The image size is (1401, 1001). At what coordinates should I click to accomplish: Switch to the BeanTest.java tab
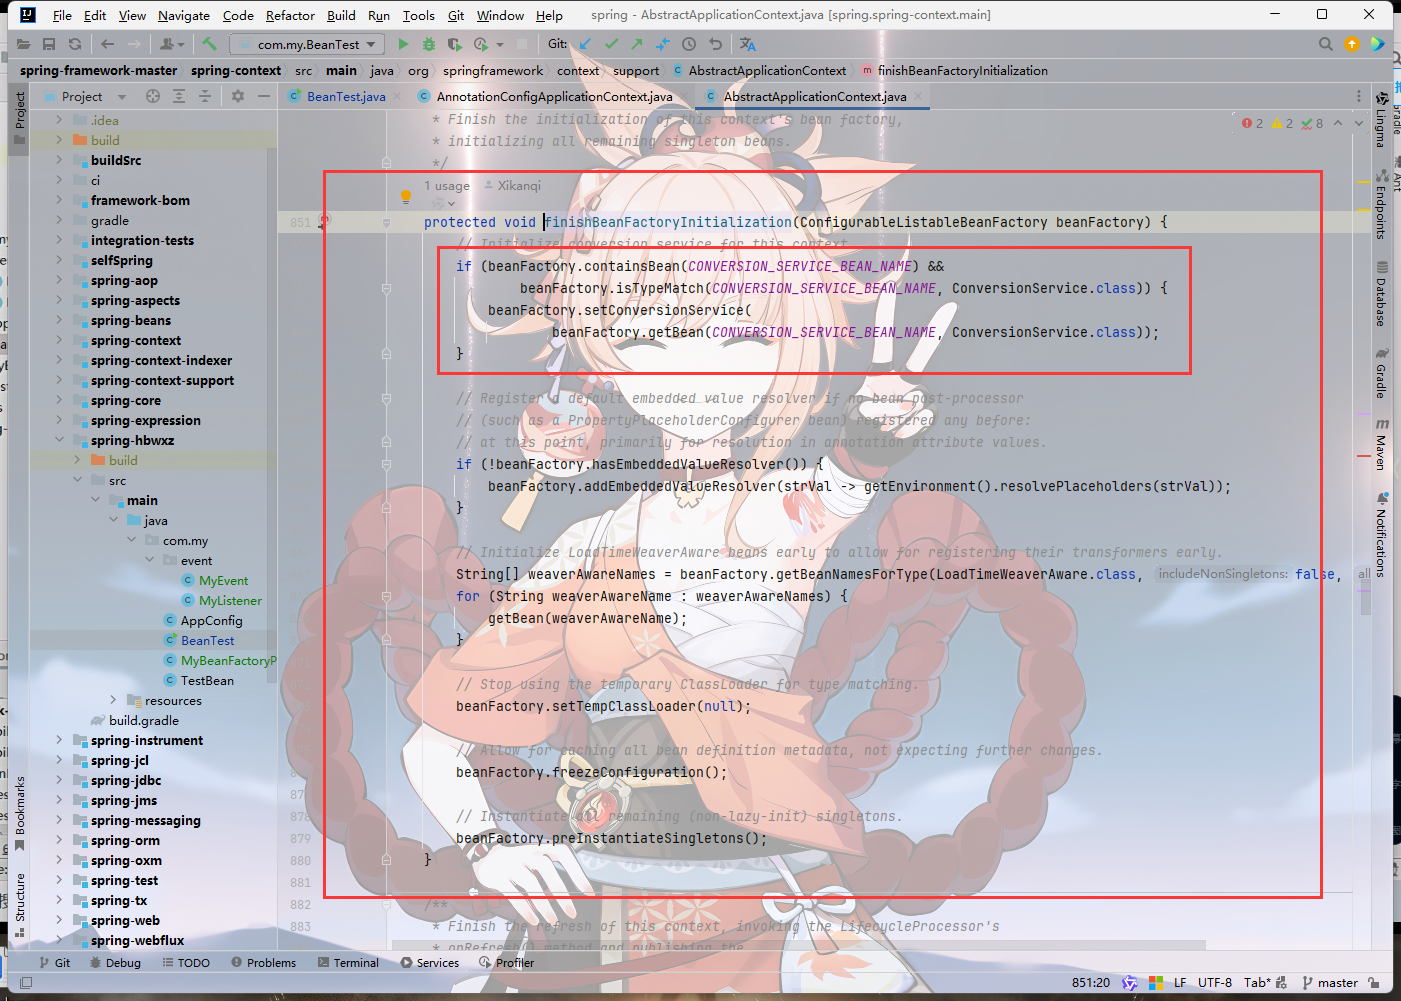coord(346,96)
